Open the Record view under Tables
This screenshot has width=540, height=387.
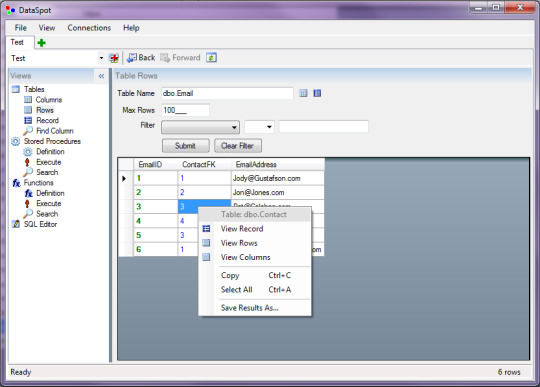[x=48, y=121]
